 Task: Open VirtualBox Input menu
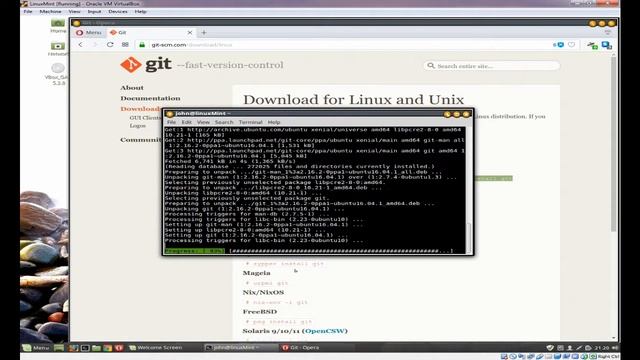click(94, 11)
